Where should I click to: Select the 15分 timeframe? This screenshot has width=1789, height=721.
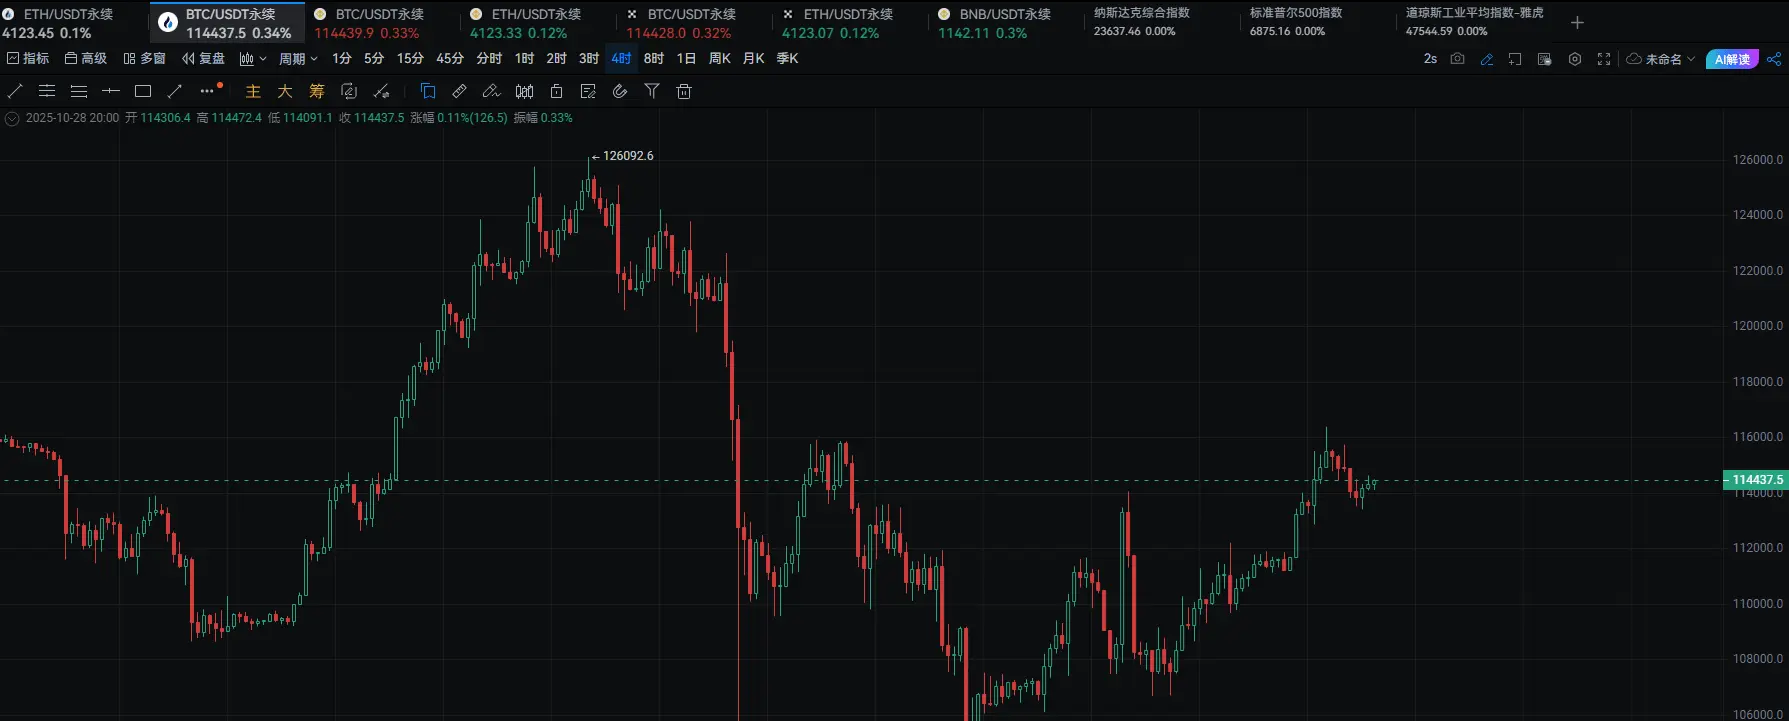[x=410, y=59]
